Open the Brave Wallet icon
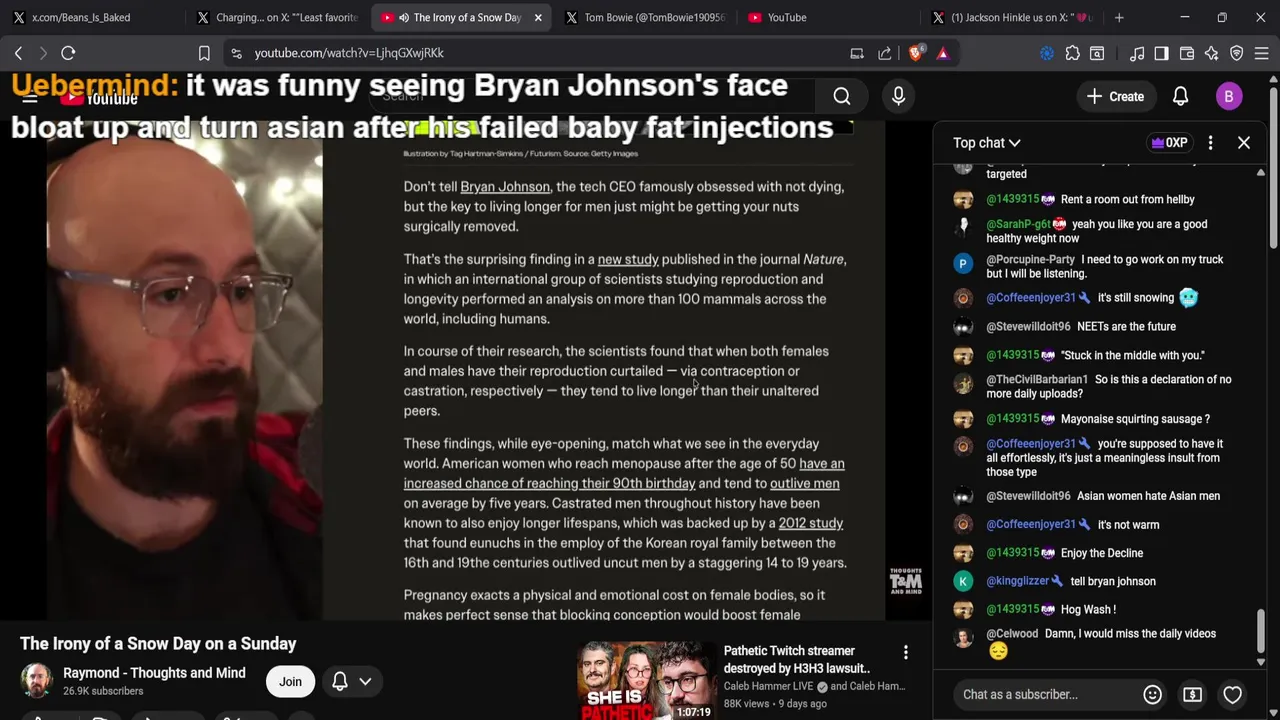This screenshot has width=1280, height=720. tap(1187, 53)
